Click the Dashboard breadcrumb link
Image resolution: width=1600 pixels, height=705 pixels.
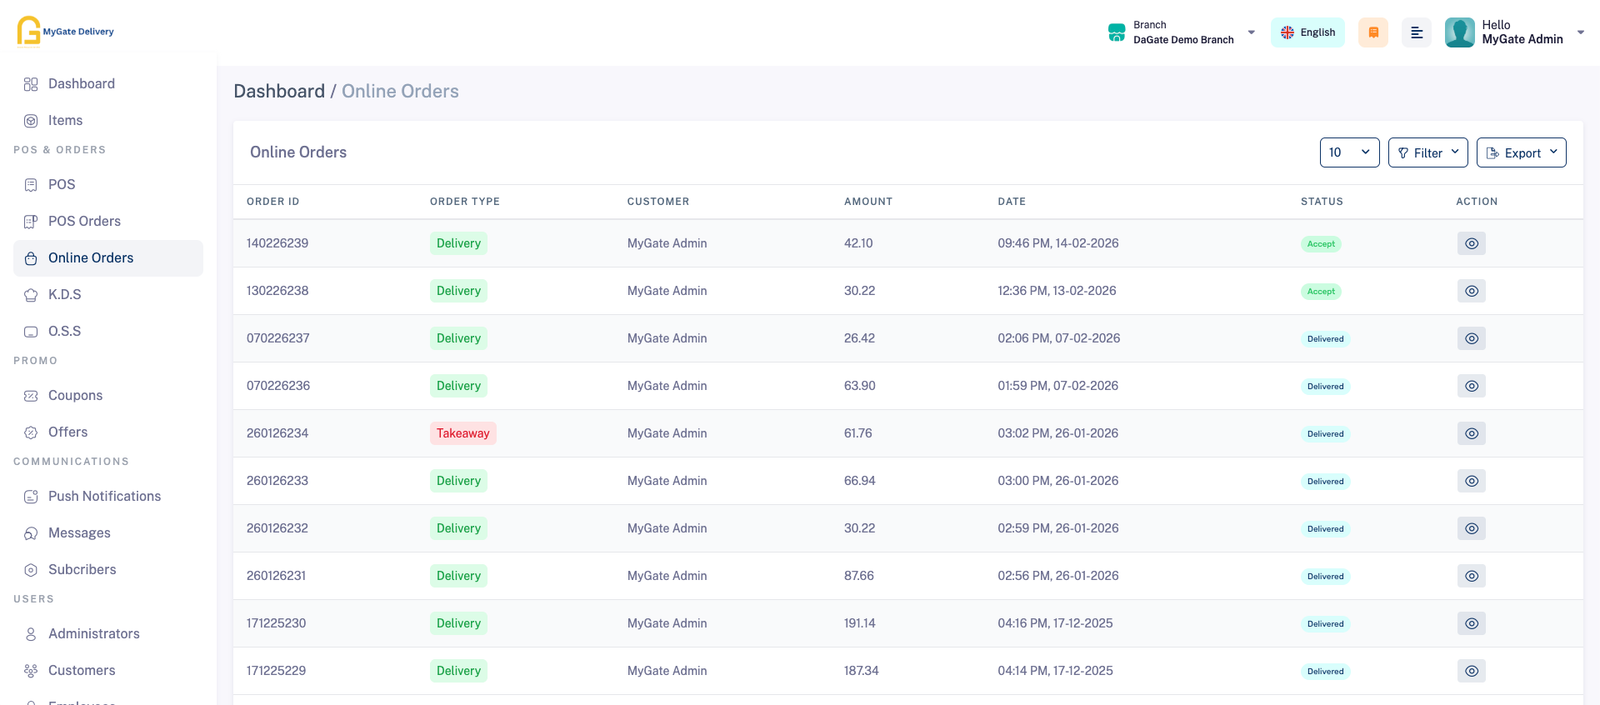(279, 91)
